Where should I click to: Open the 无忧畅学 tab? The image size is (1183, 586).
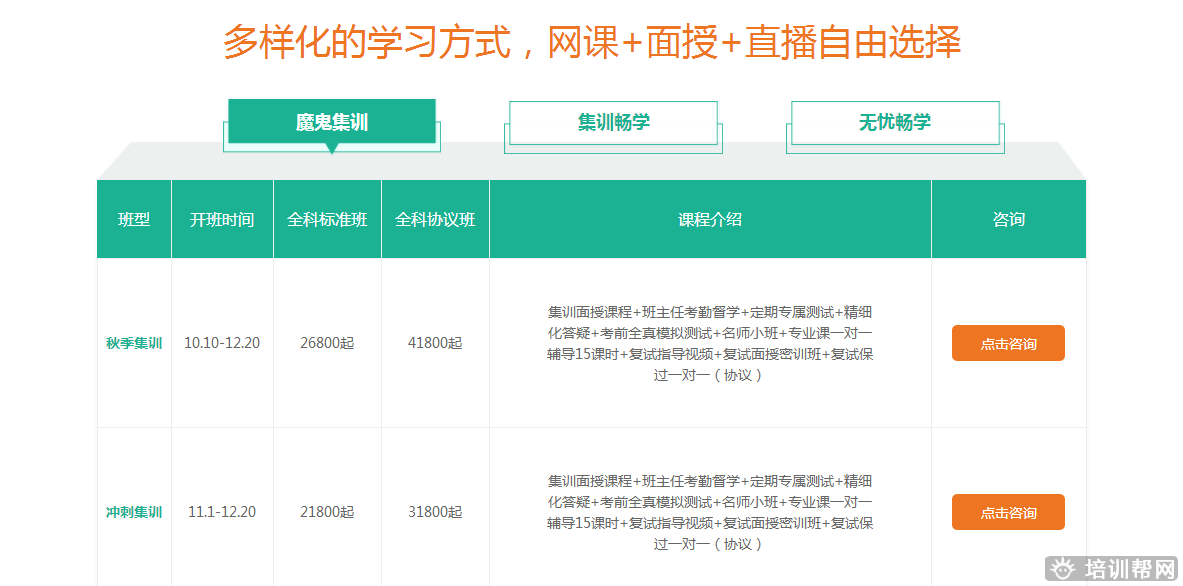pyautogui.click(x=894, y=122)
